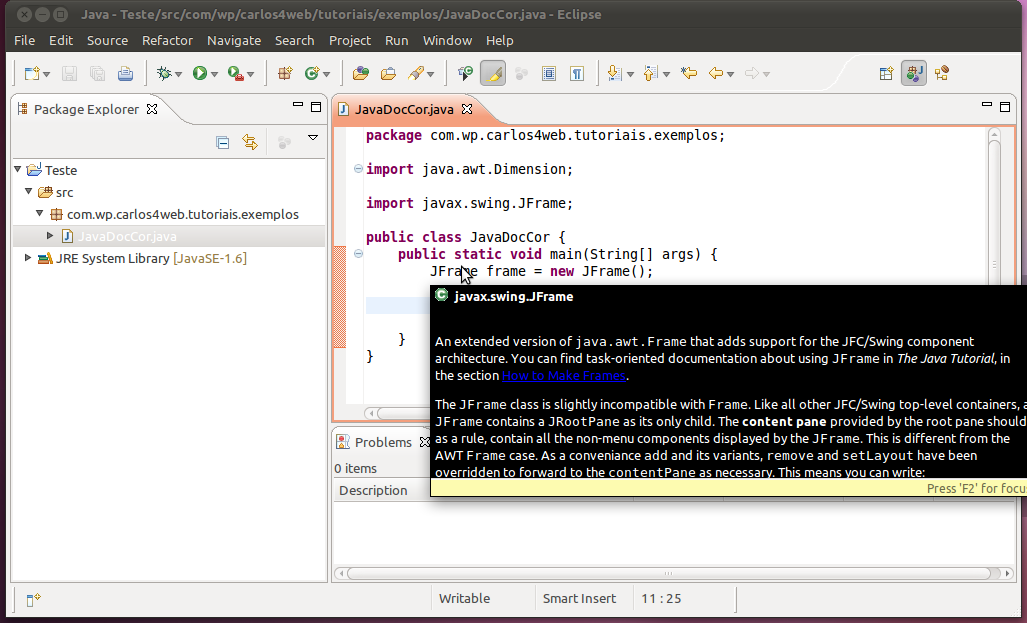This screenshot has height=623, width=1027.
Task: Open the Navigate menu
Action: click(234, 41)
